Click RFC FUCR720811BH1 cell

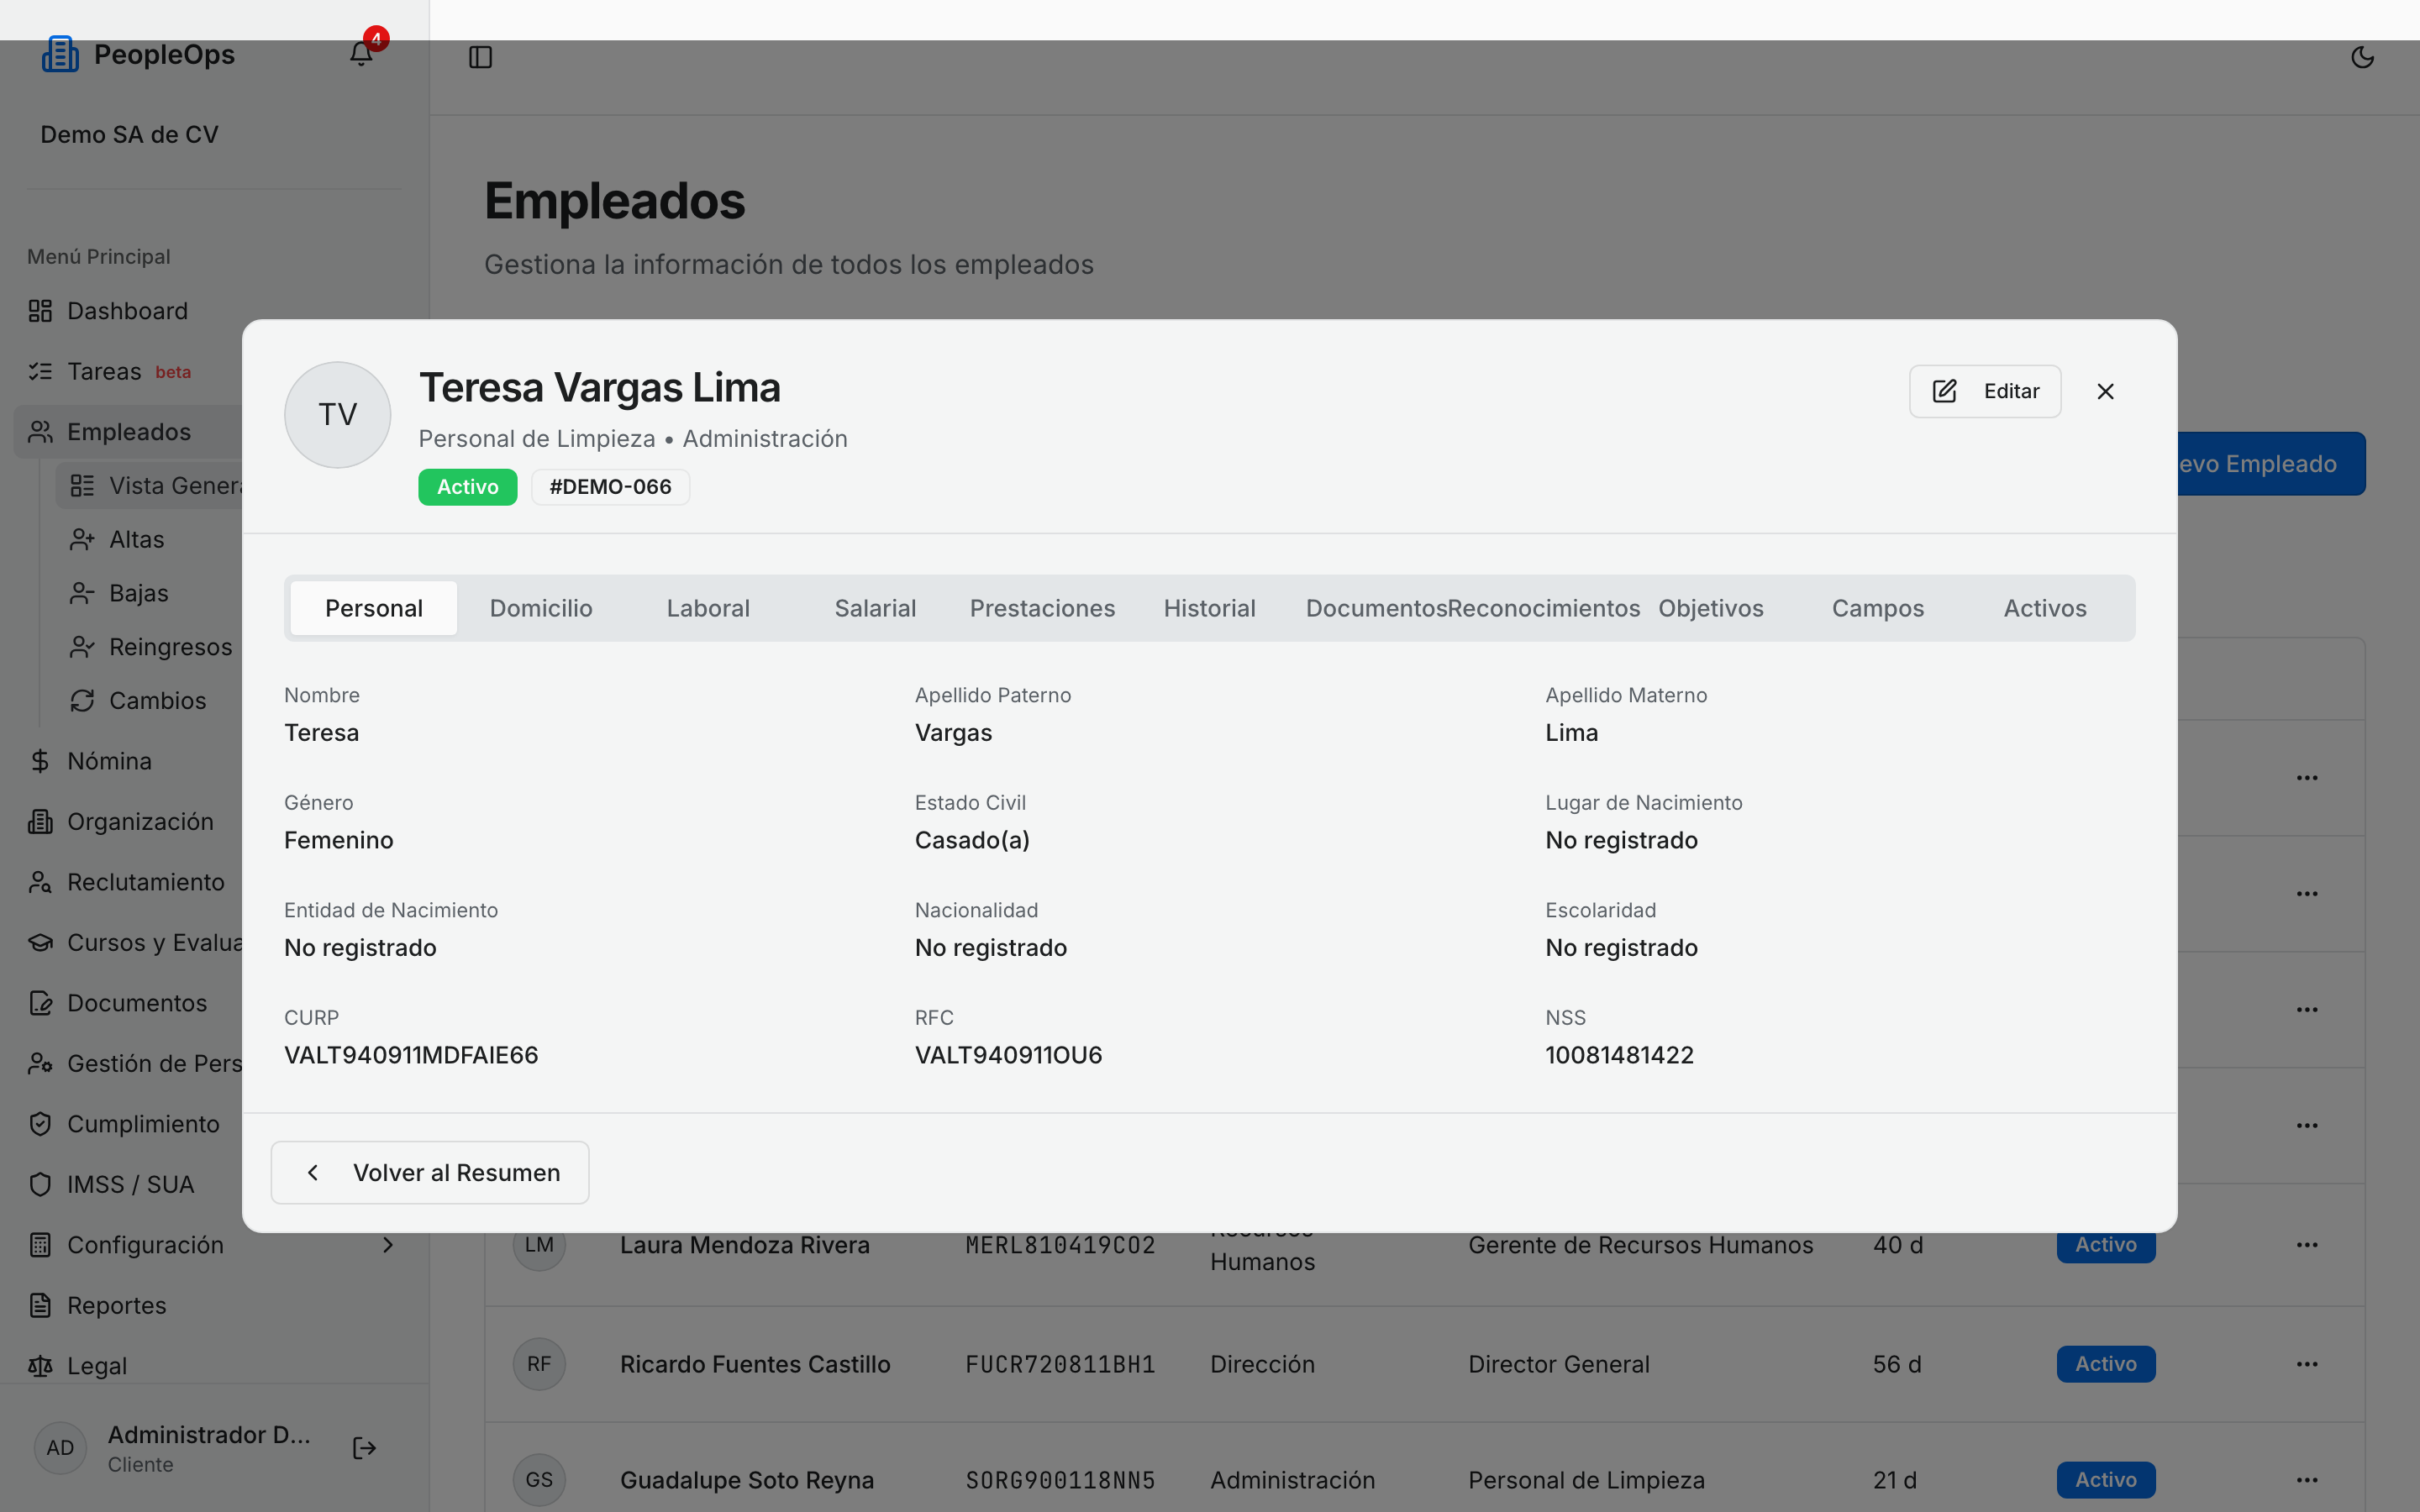point(1060,1364)
